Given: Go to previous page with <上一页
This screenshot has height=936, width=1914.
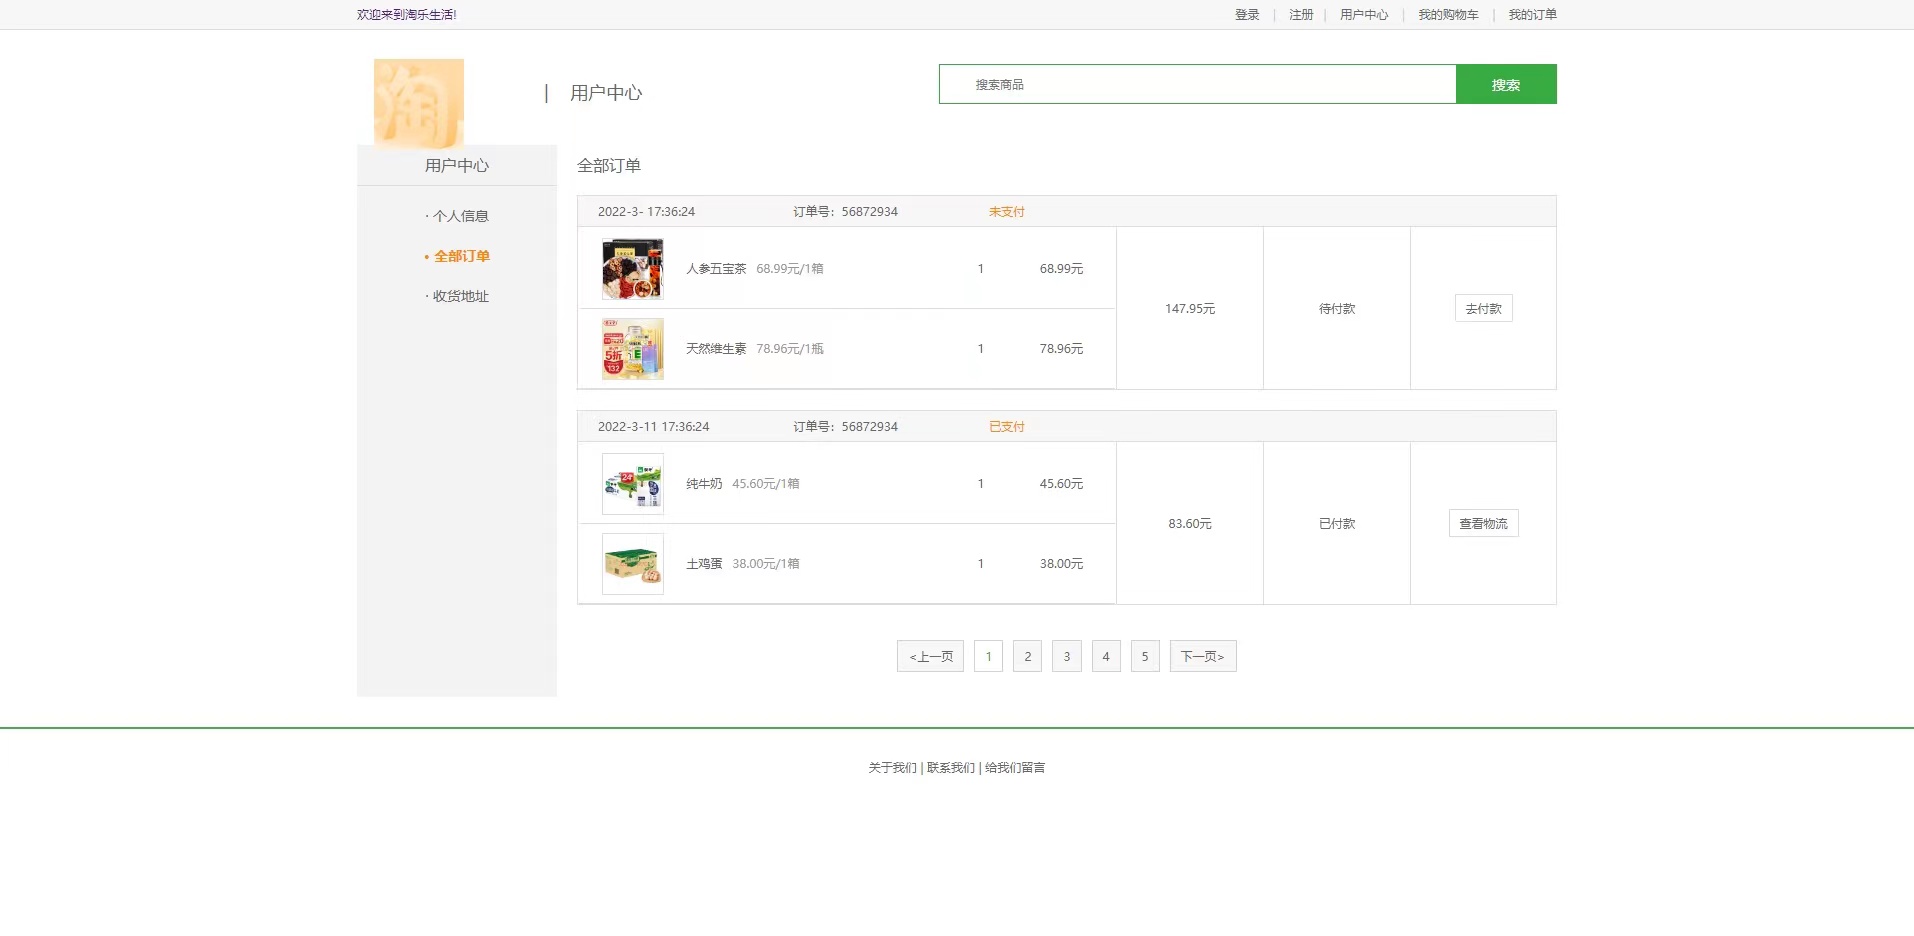Looking at the screenshot, I should pyautogui.click(x=930, y=656).
